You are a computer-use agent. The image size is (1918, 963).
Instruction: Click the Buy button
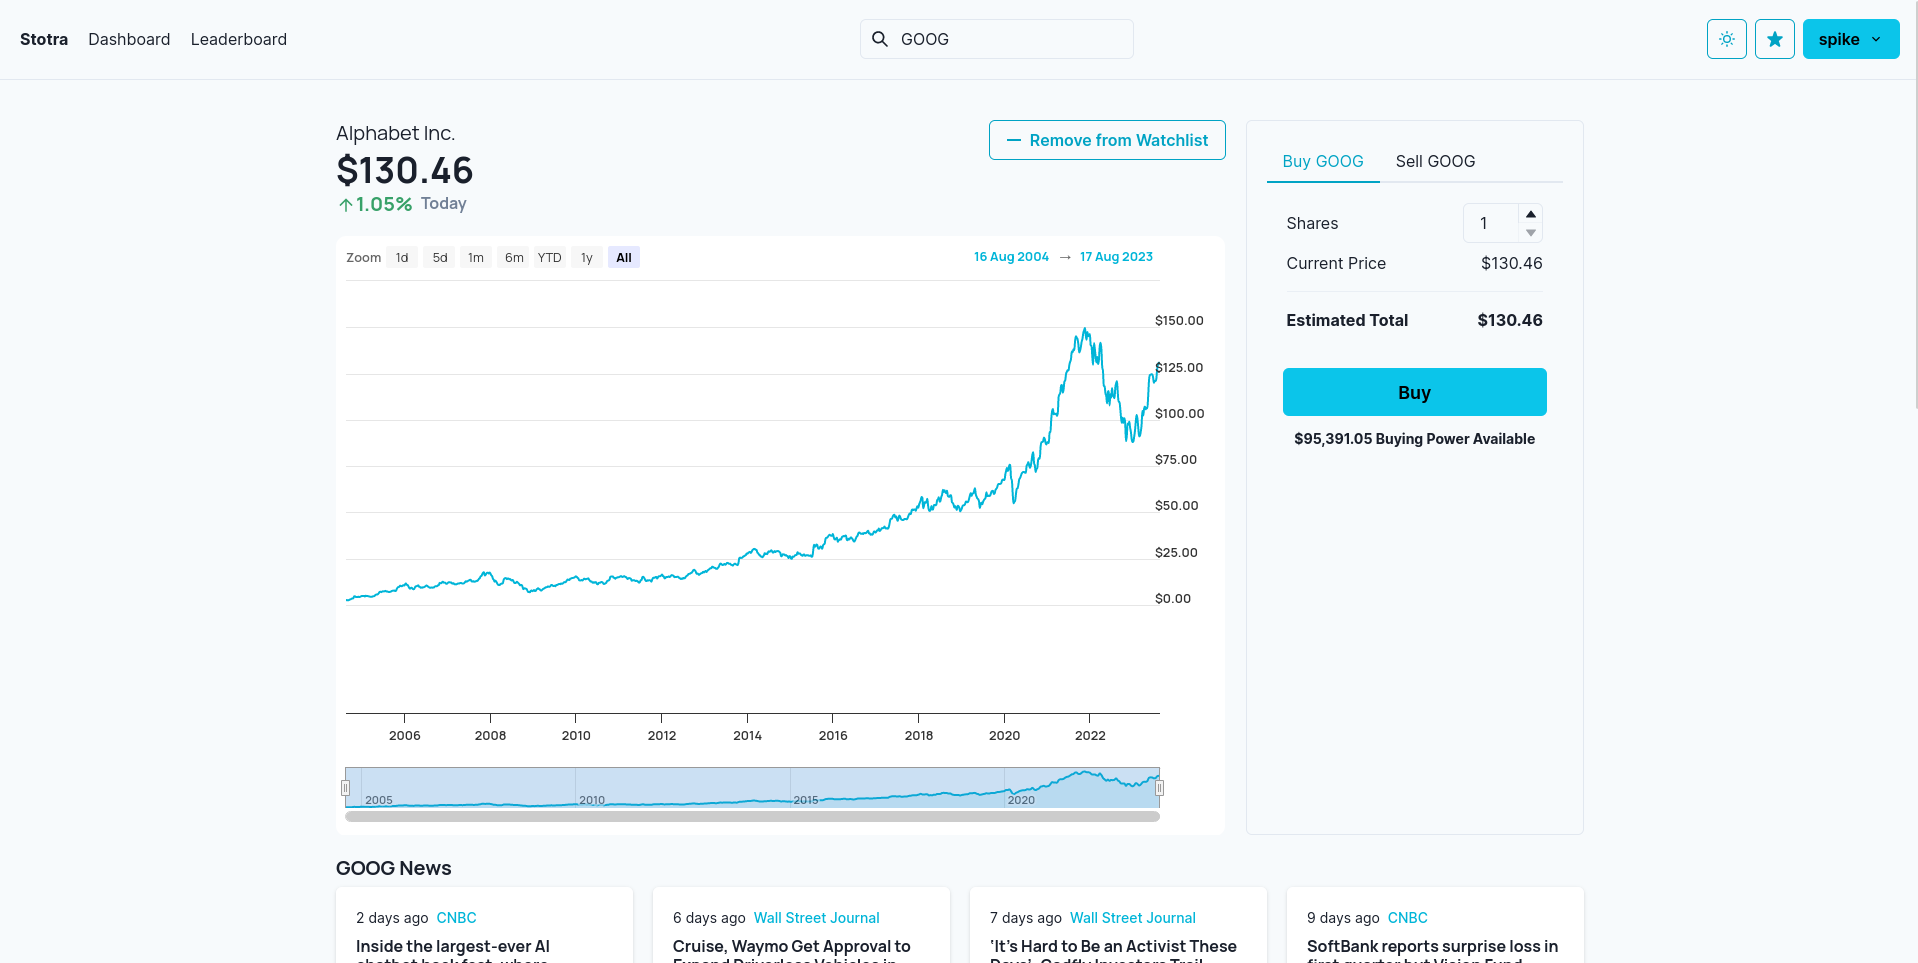(x=1414, y=392)
